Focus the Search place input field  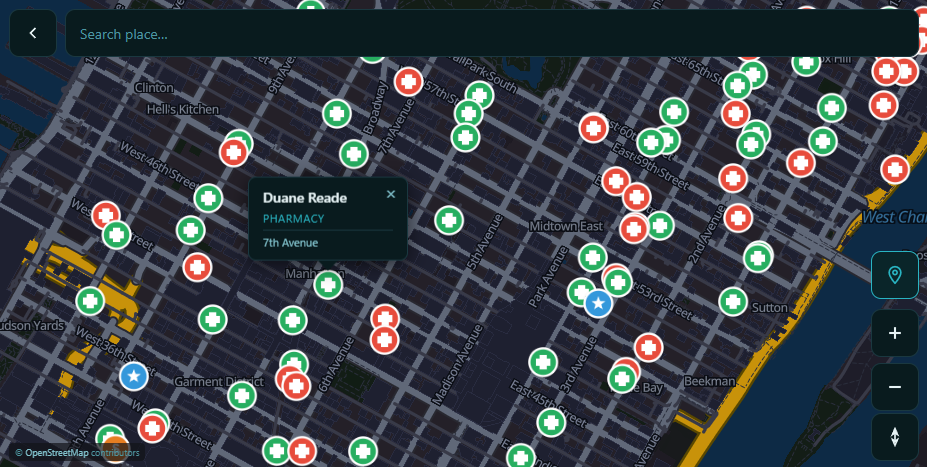click(x=492, y=33)
